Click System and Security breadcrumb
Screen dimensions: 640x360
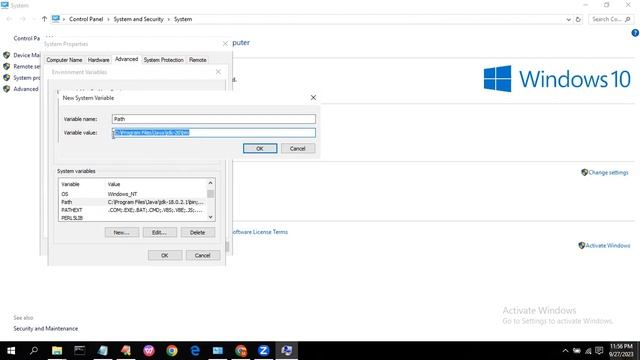tap(138, 19)
